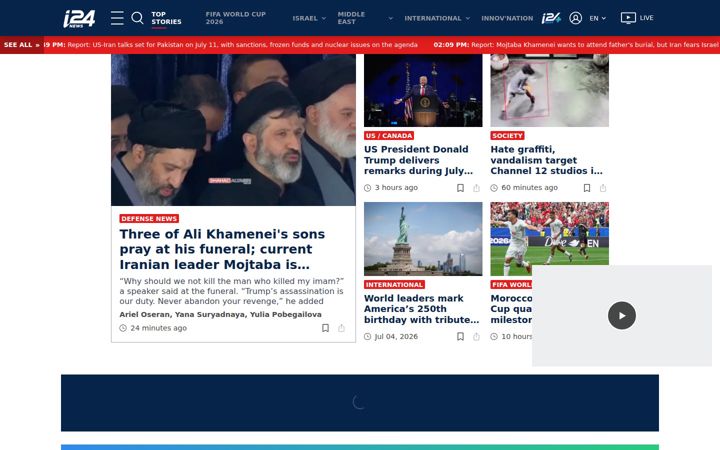Select the "60 minutes ago" timestamp
The height and width of the screenshot is (450, 720).
529,188
